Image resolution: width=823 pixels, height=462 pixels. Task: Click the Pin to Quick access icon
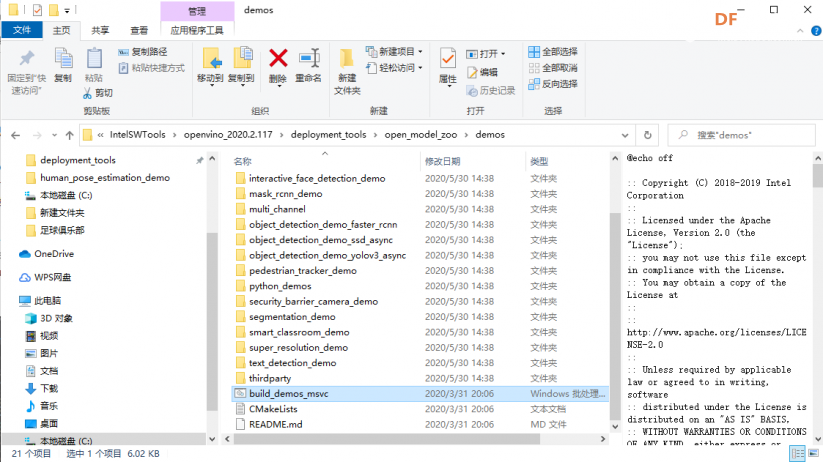(27, 59)
